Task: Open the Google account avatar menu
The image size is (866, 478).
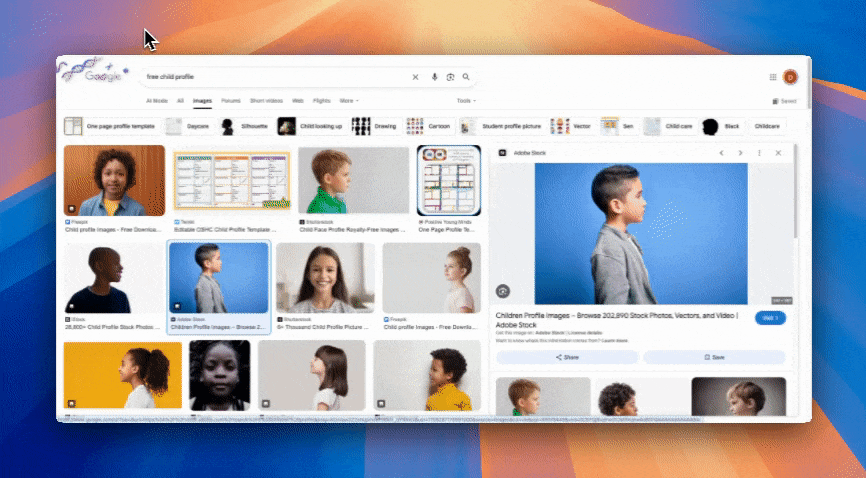Action: tap(790, 77)
